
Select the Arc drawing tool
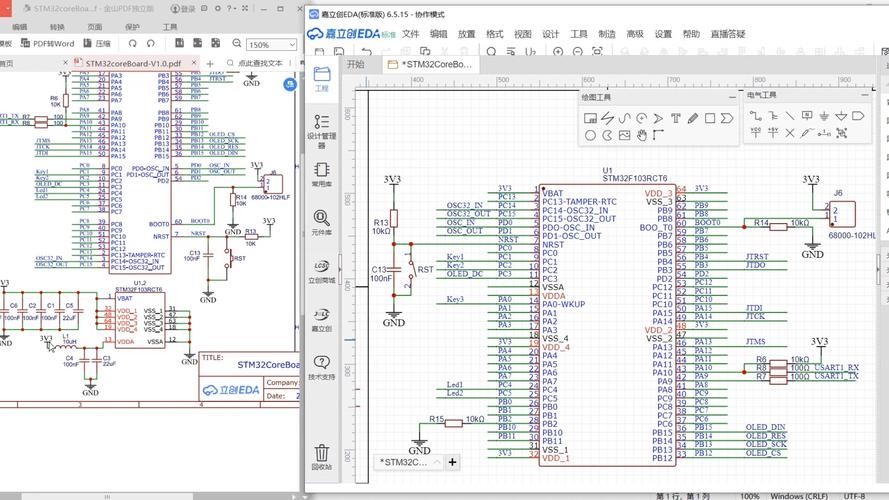(x=641, y=118)
